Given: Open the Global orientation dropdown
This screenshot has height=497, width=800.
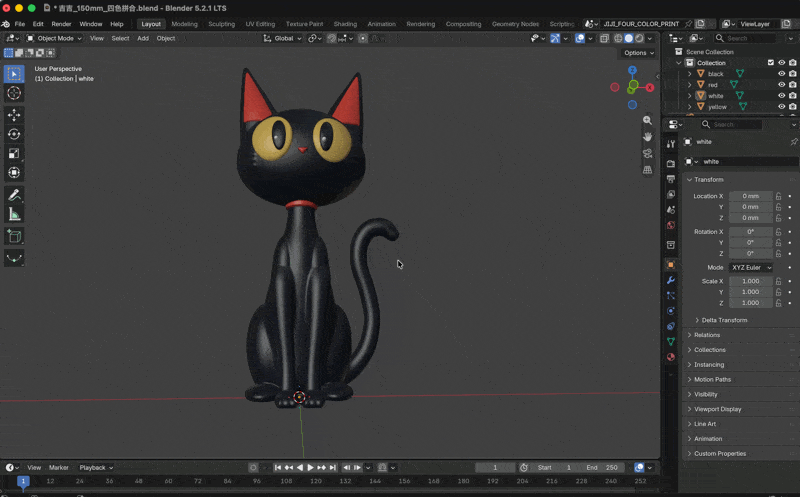Looking at the screenshot, I should (x=282, y=38).
